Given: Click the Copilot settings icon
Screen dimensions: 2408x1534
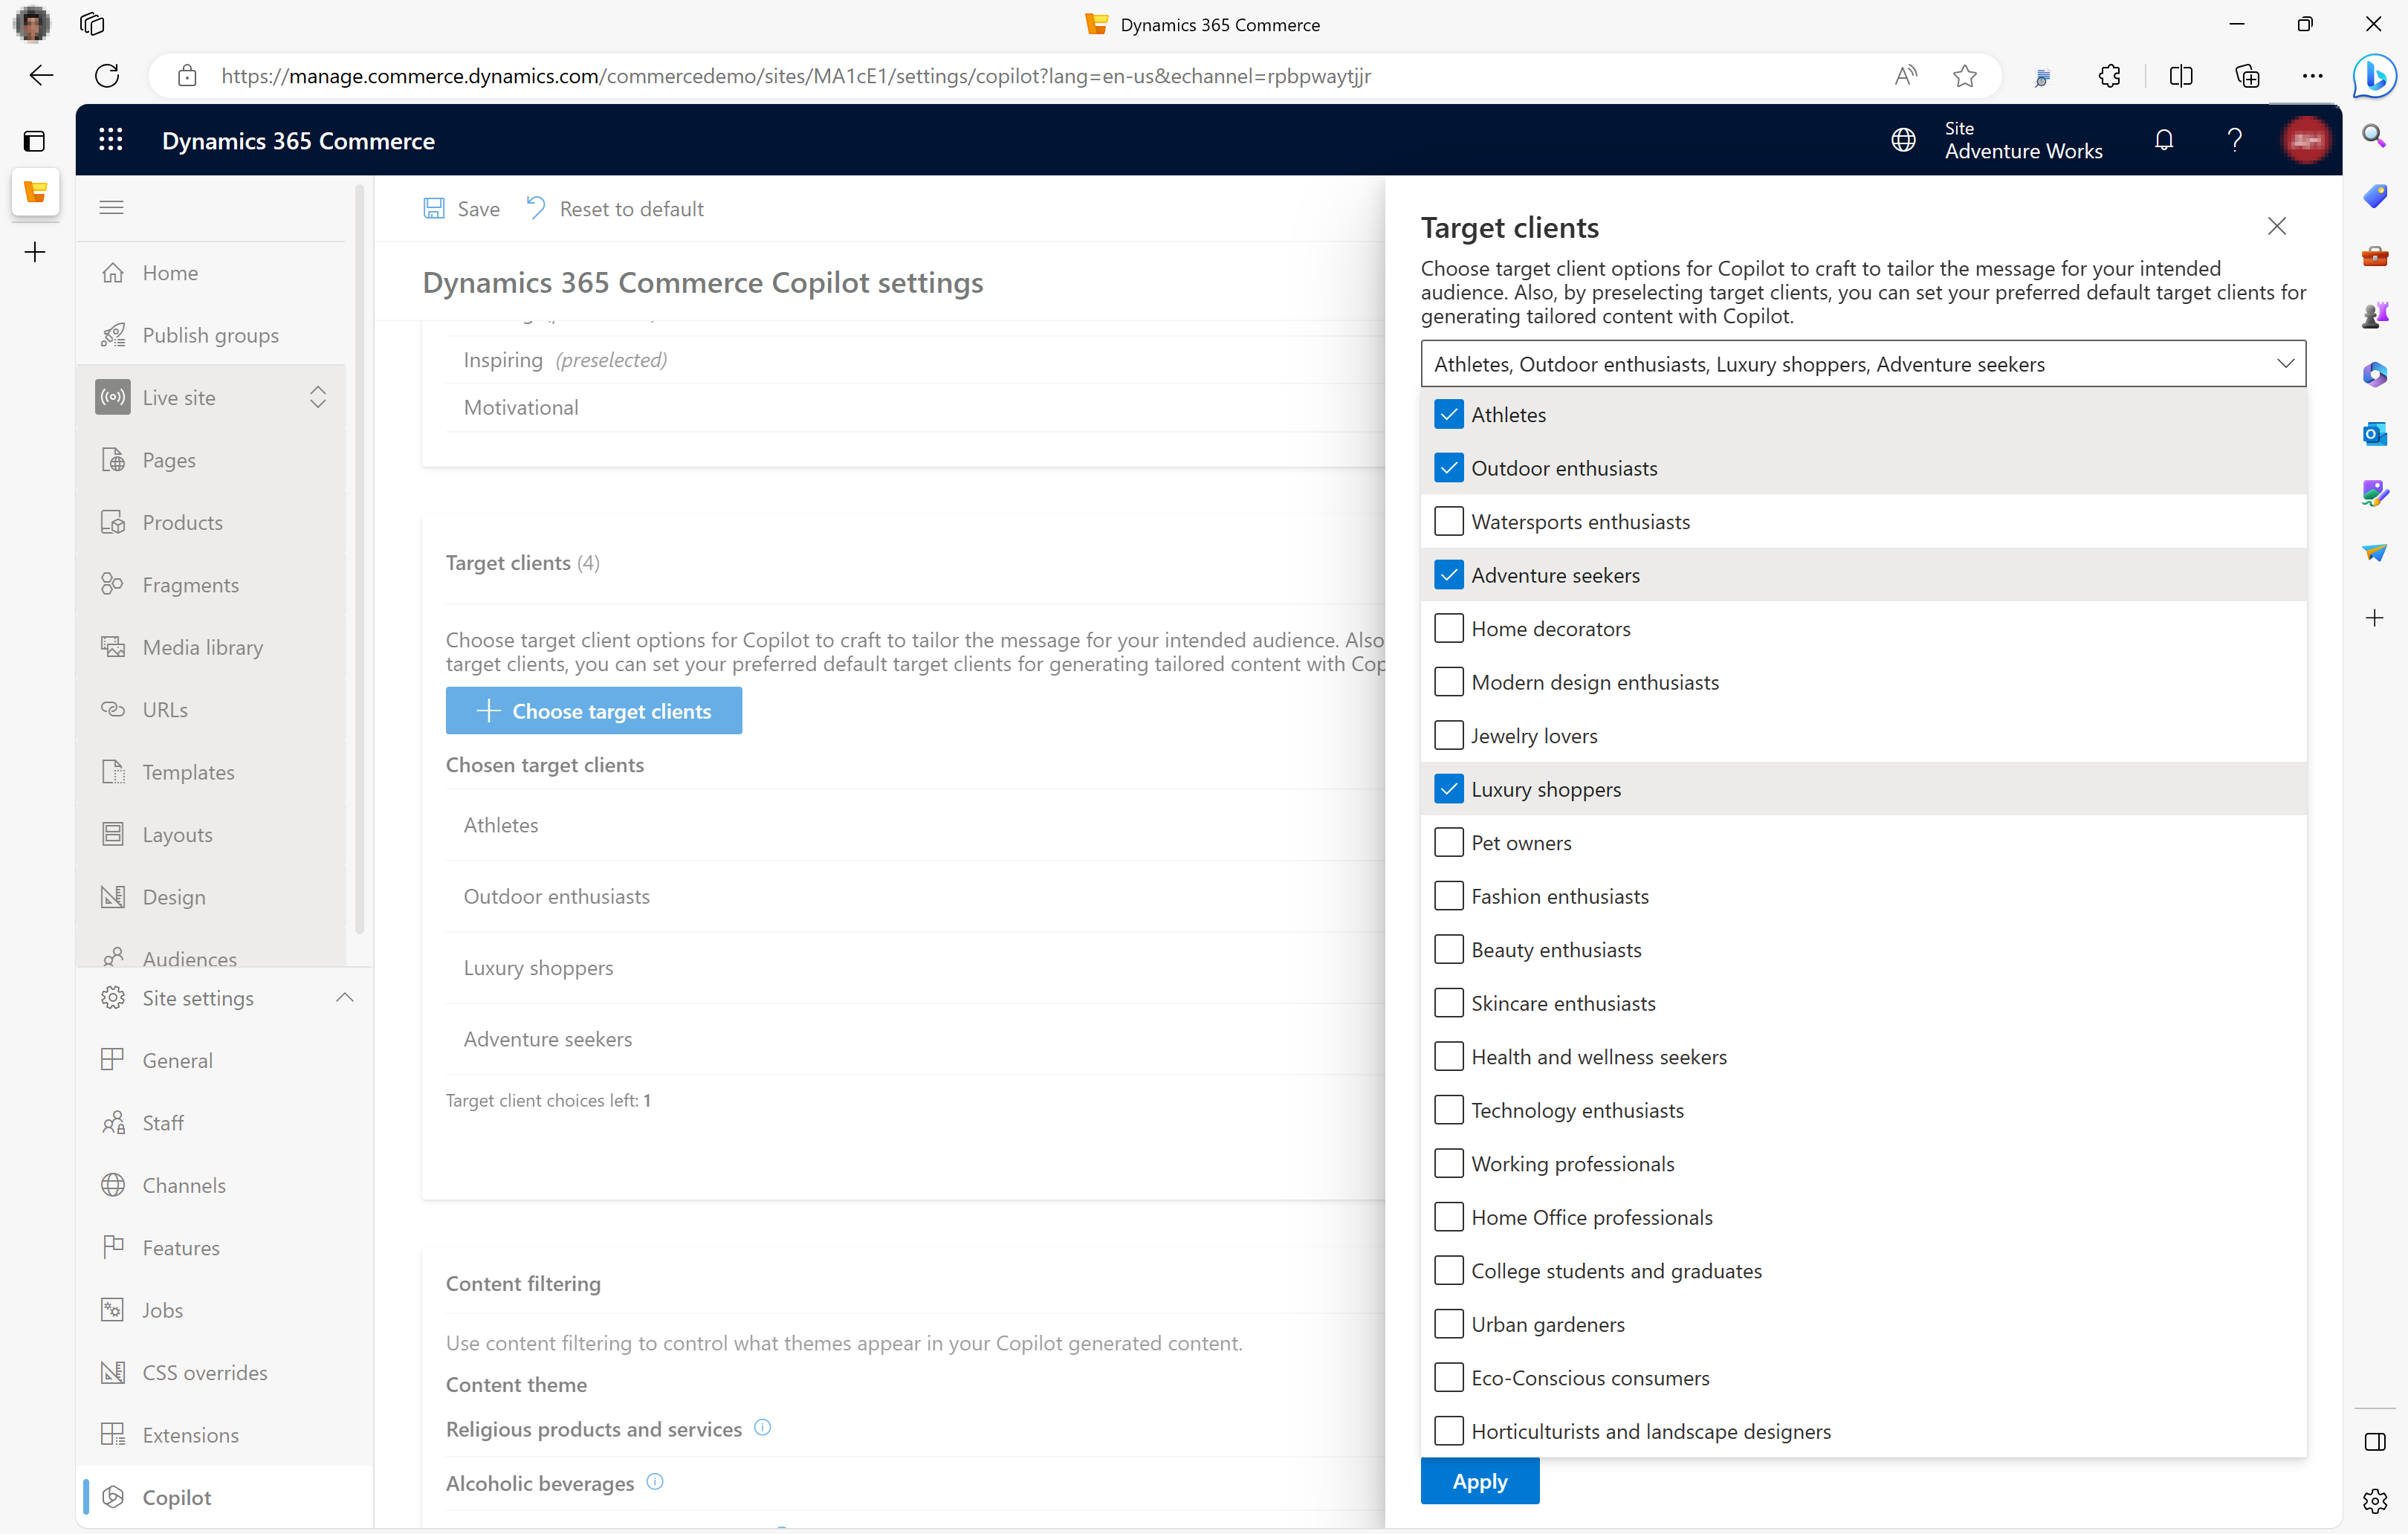Looking at the screenshot, I should [114, 1497].
